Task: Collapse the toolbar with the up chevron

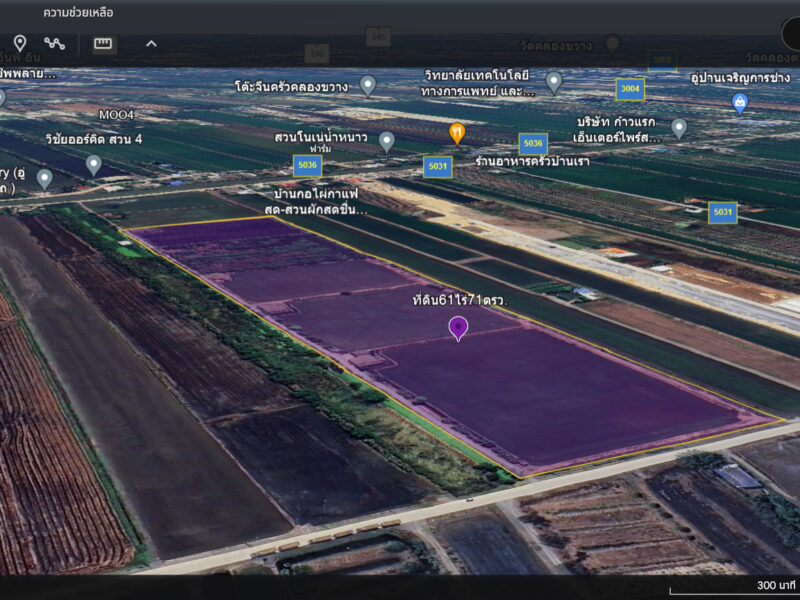Action: tap(151, 44)
